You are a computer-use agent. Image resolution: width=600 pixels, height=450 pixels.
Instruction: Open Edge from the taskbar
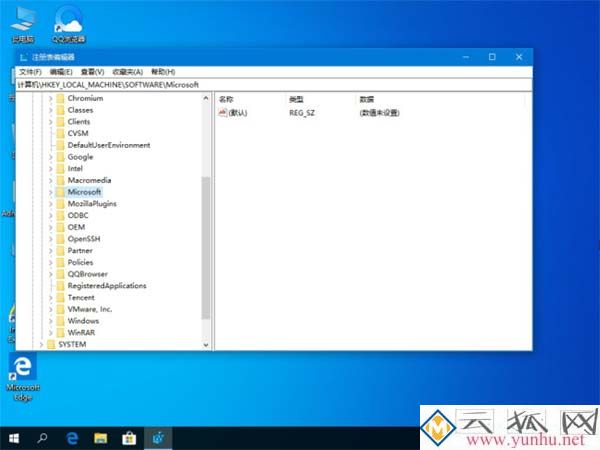click(x=72, y=438)
